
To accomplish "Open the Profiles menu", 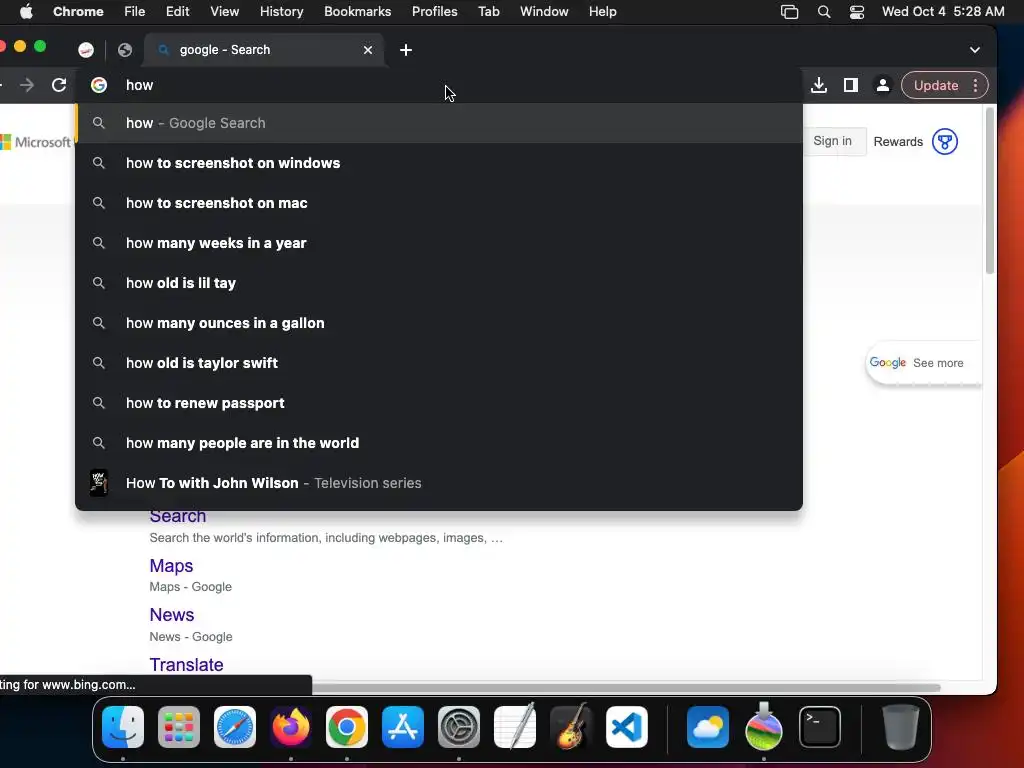I will [x=434, y=12].
